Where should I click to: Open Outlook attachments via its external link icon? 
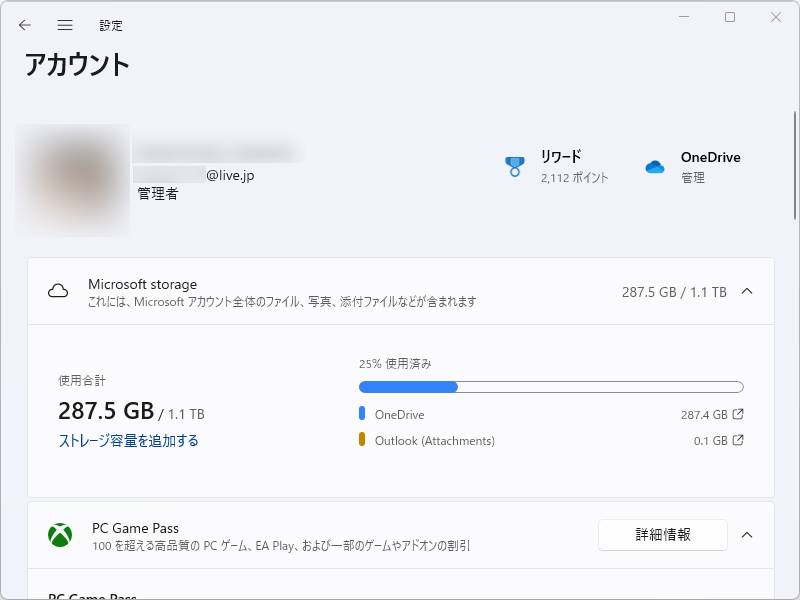(737, 440)
